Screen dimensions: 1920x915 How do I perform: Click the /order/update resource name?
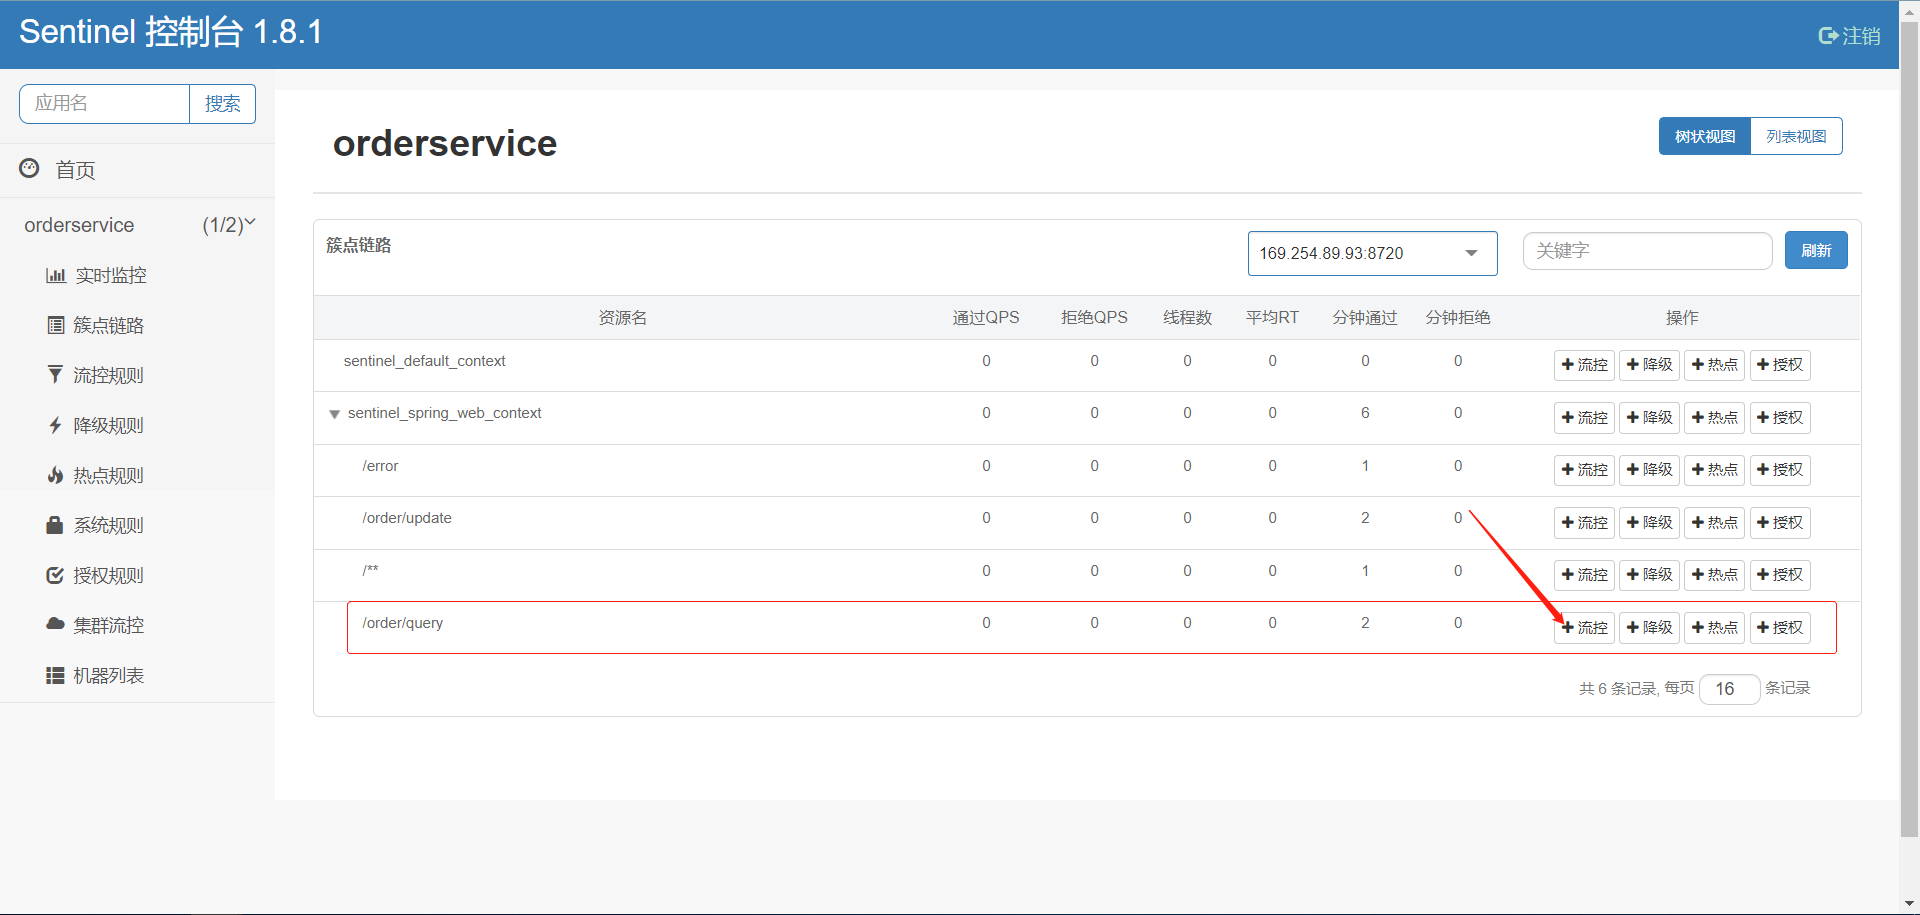point(407,518)
